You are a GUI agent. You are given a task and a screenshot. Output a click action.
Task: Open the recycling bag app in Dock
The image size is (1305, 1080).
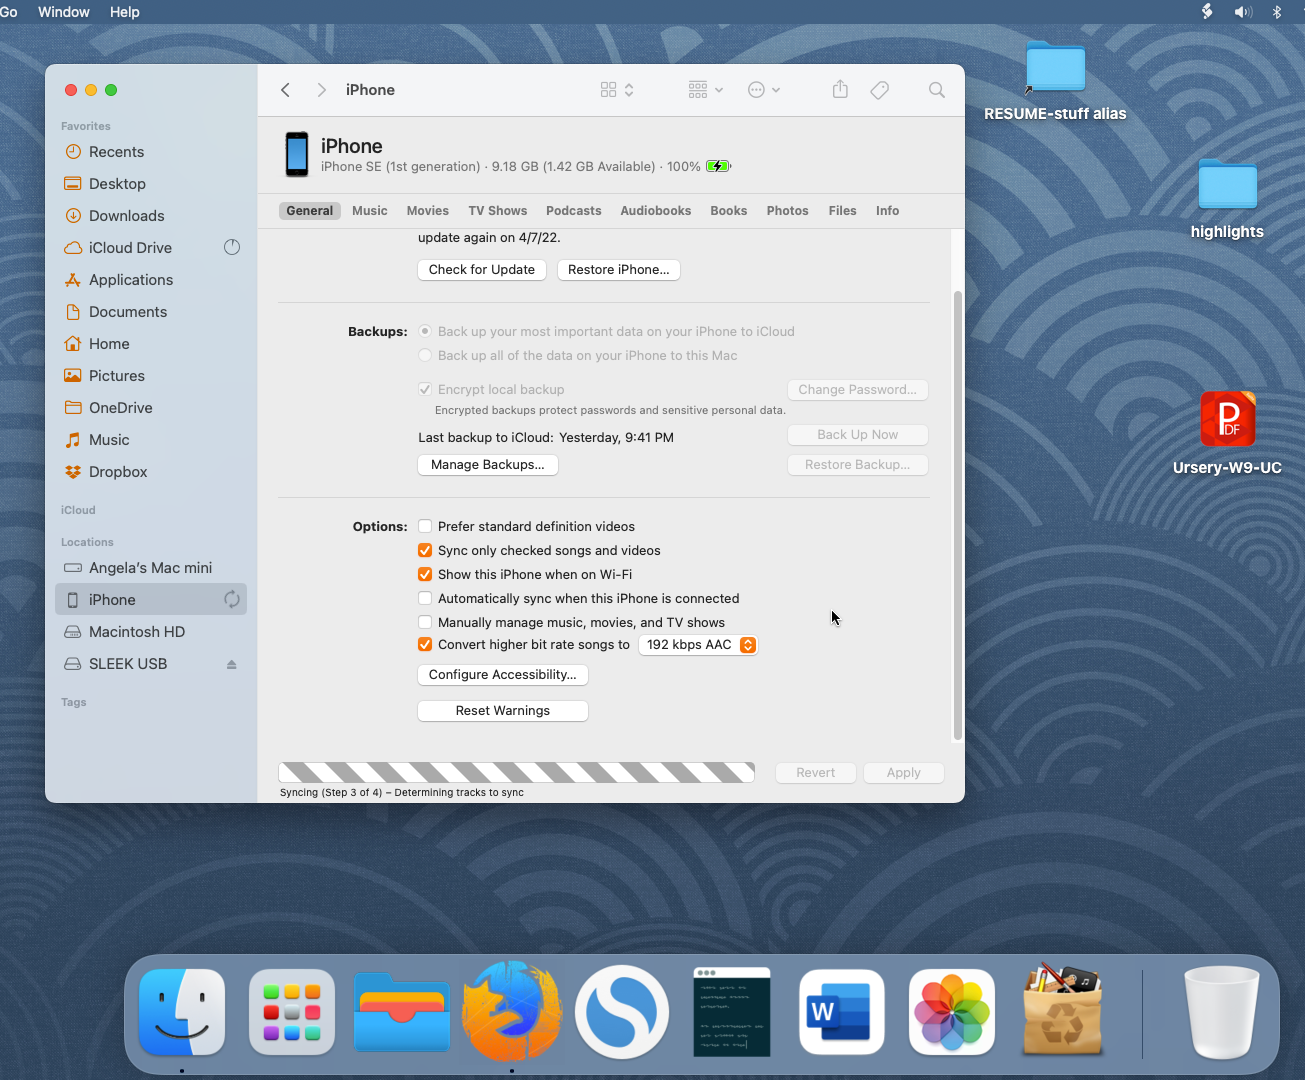[1062, 1010]
